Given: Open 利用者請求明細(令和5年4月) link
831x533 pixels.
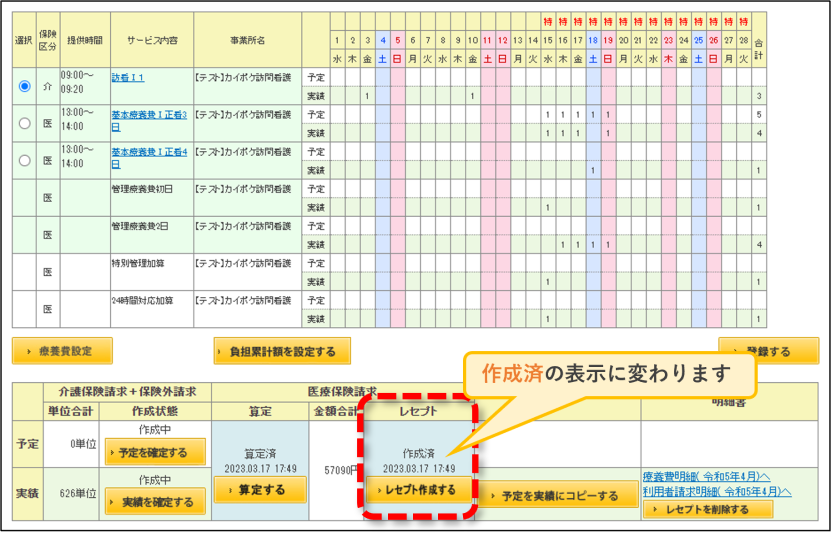Looking at the screenshot, I should (717, 492).
